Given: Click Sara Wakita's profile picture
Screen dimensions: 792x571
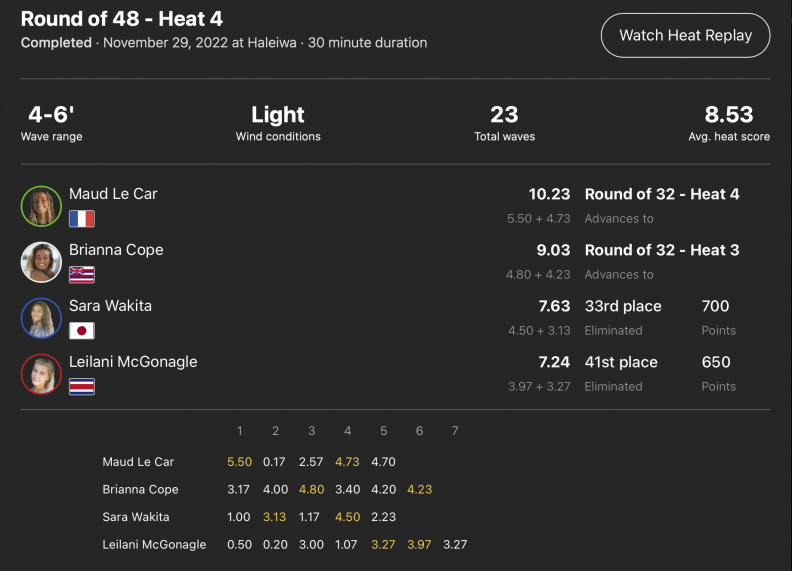Looking at the screenshot, I should pyautogui.click(x=41, y=318).
